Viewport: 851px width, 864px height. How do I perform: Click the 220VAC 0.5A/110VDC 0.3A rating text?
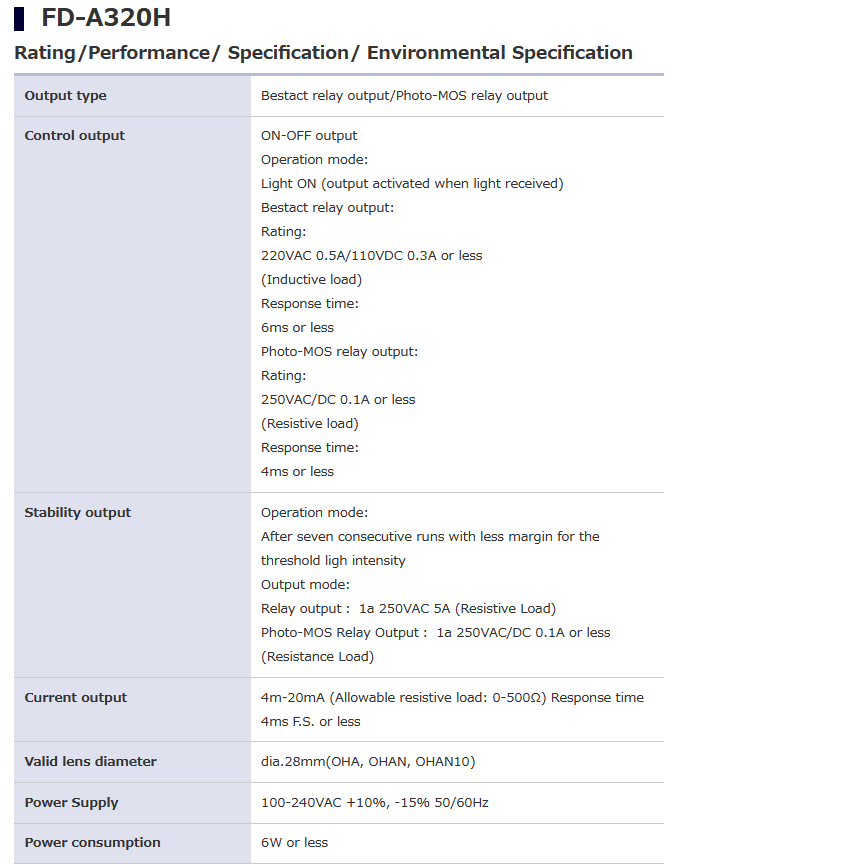pos(371,256)
